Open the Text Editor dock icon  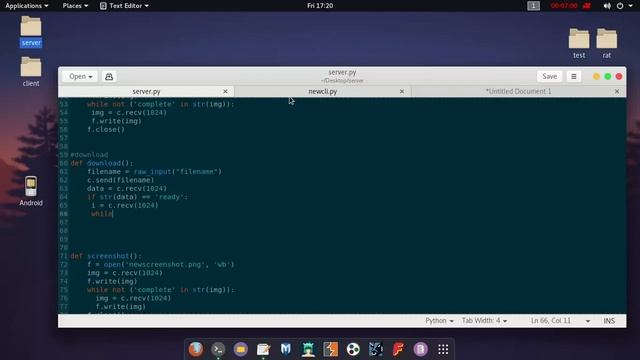click(x=263, y=349)
